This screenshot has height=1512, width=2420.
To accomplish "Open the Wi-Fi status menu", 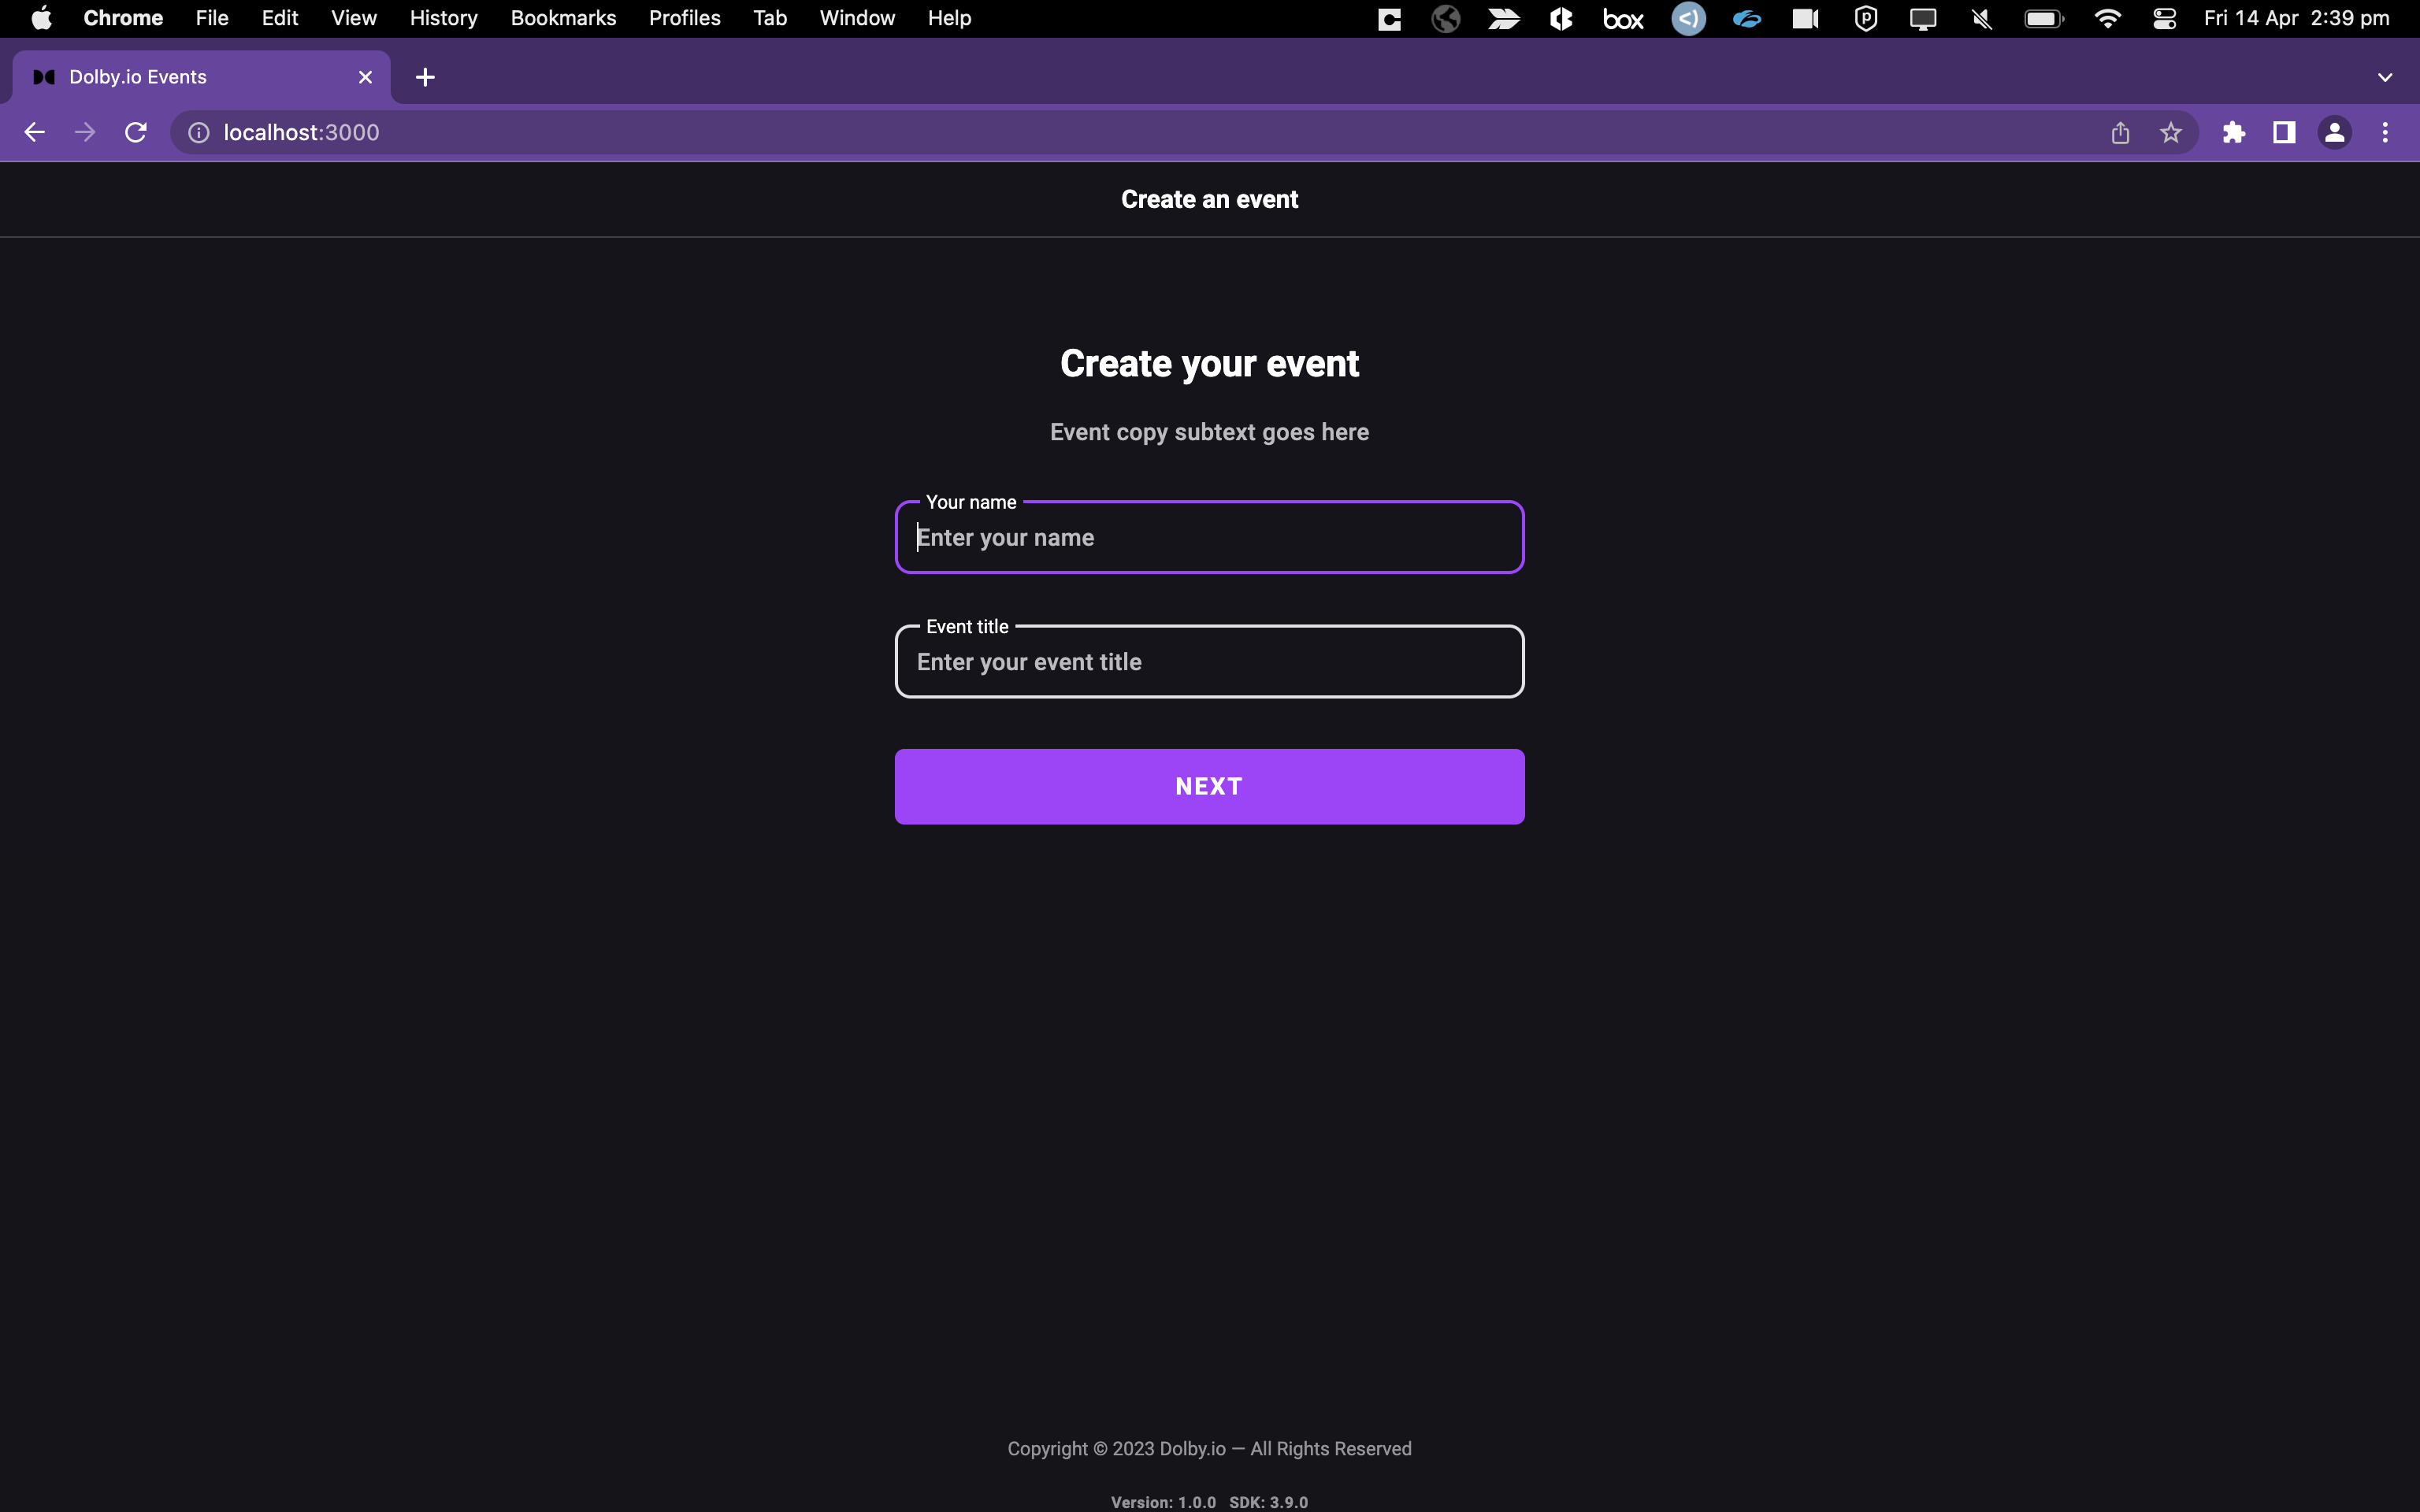I will click(2107, 18).
